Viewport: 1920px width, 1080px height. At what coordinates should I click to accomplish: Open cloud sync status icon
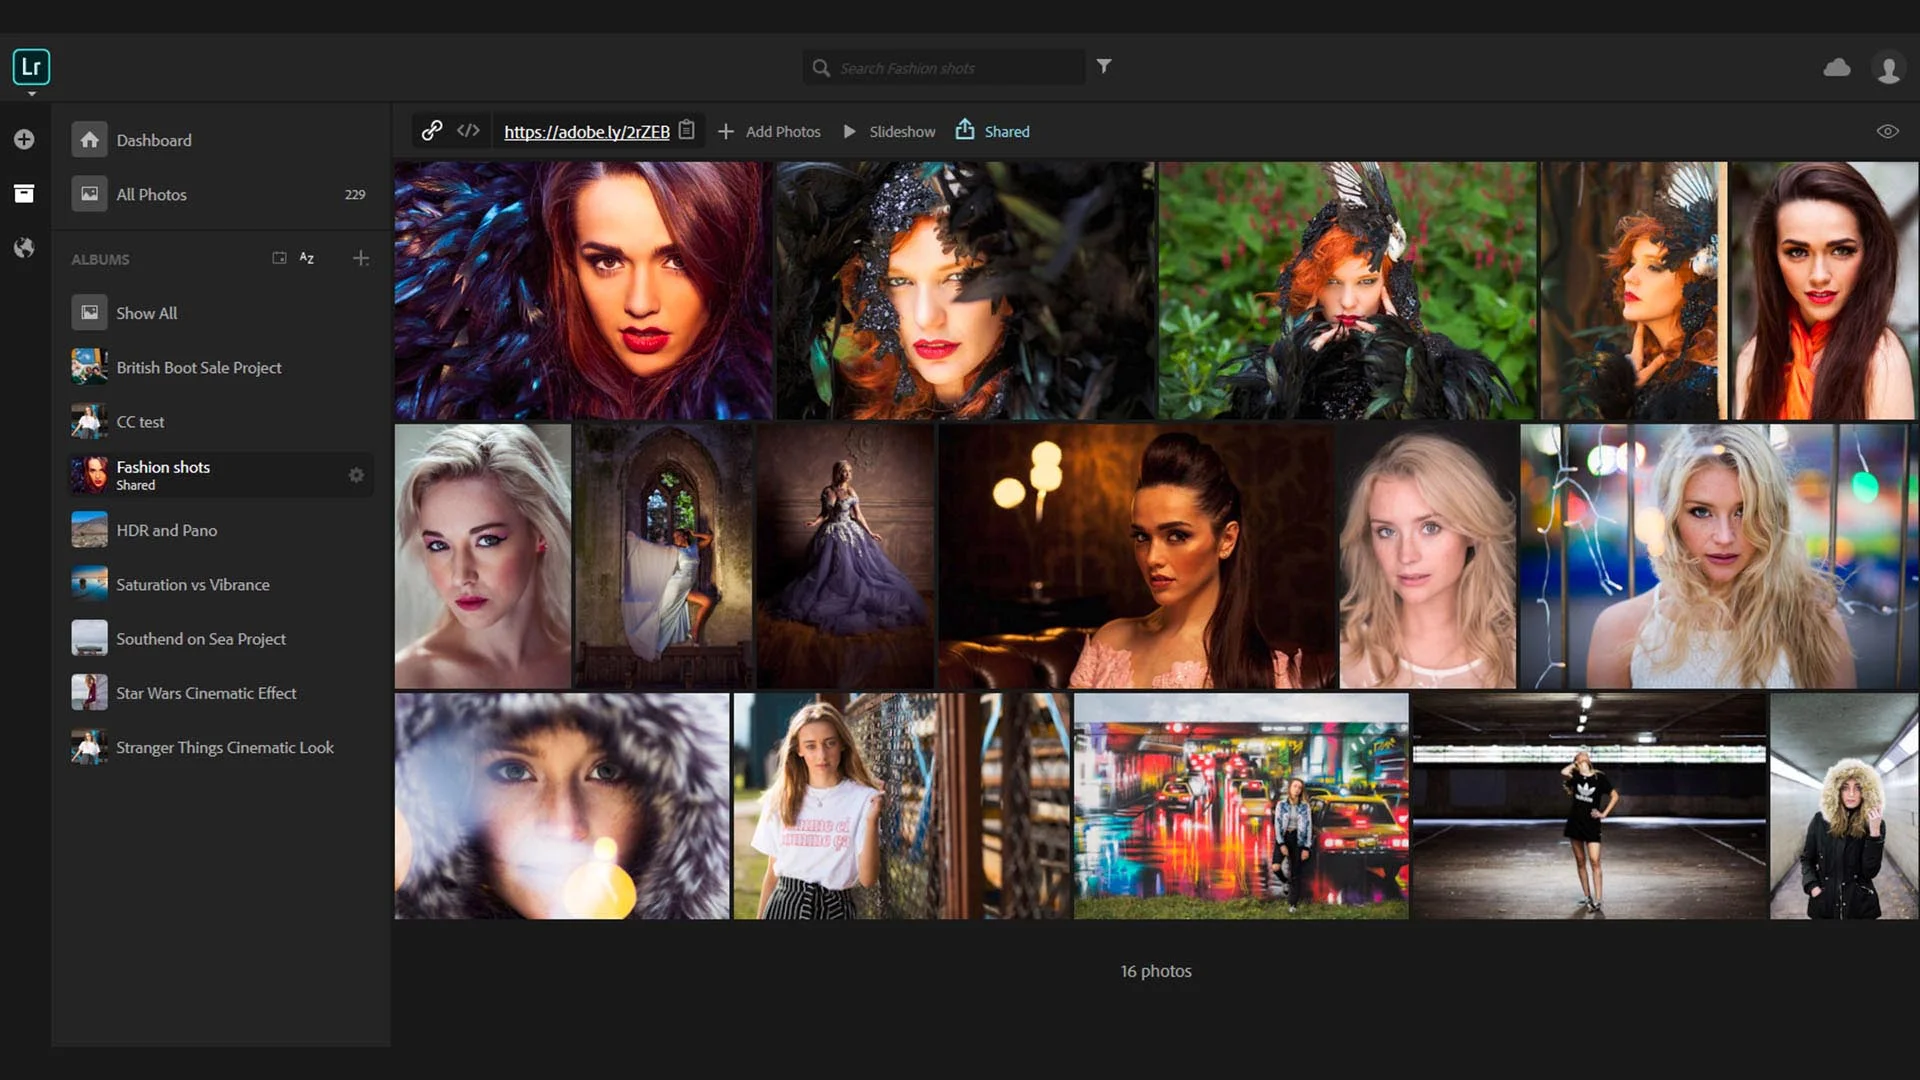1836,68
